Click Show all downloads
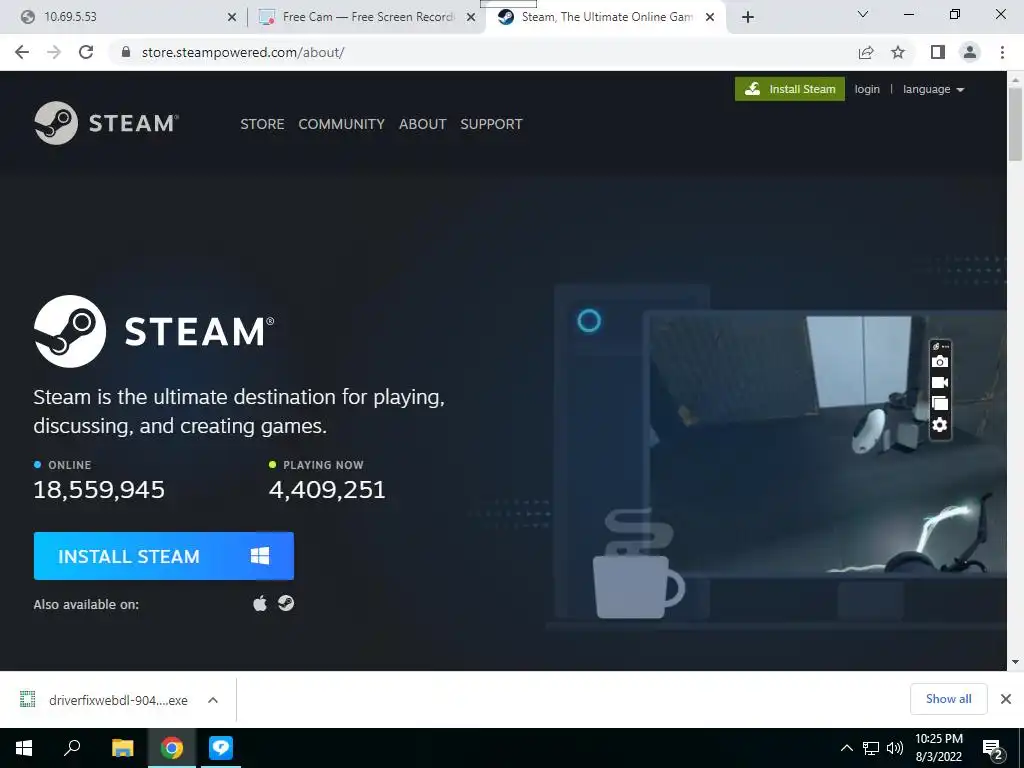Image resolution: width=1024 pixels, height=768 pixels. (948, 699)
